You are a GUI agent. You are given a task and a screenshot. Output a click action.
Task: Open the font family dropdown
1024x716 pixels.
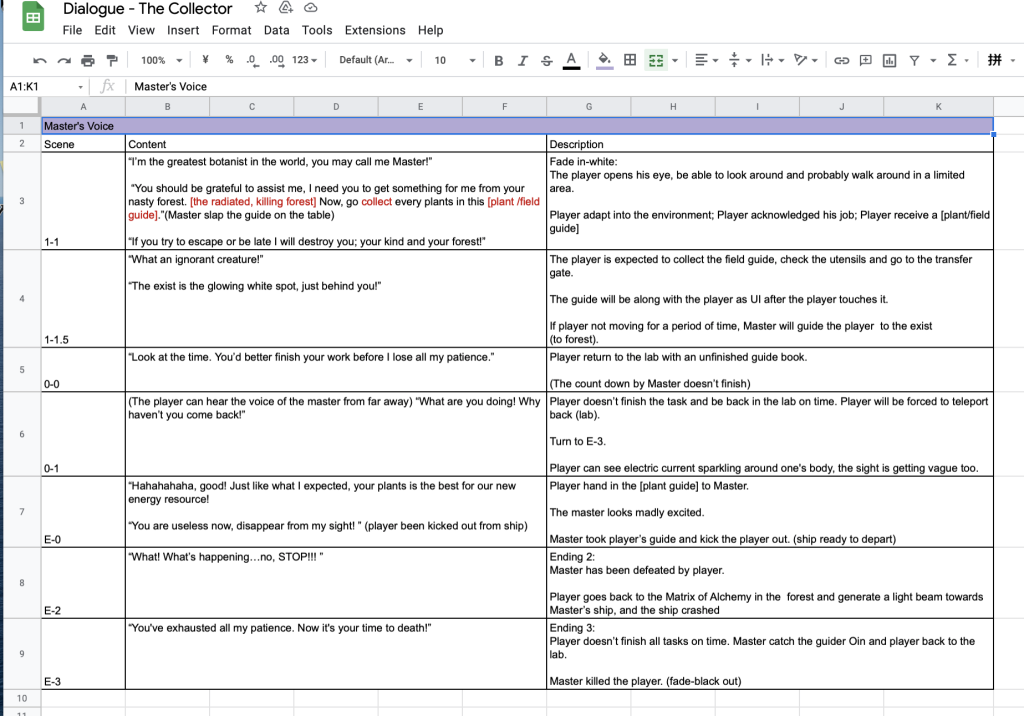coord(376,60)
